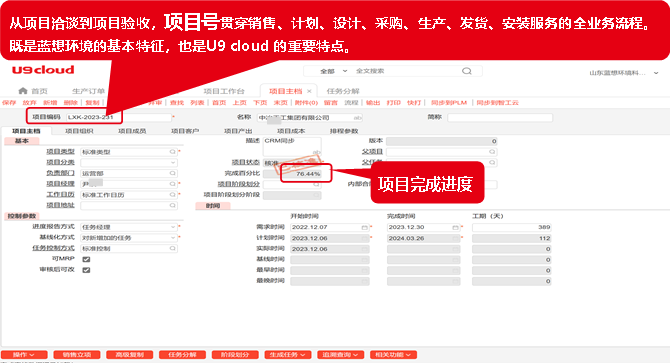The width and height of the screenshot is (671, 364).
Task: Open calendar icon for 需求时间 start date
Action: [x=364, y=228]
